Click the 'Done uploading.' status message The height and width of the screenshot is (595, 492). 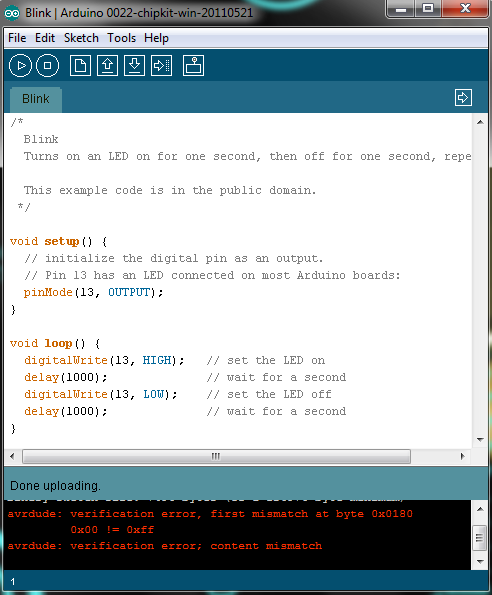55,486
